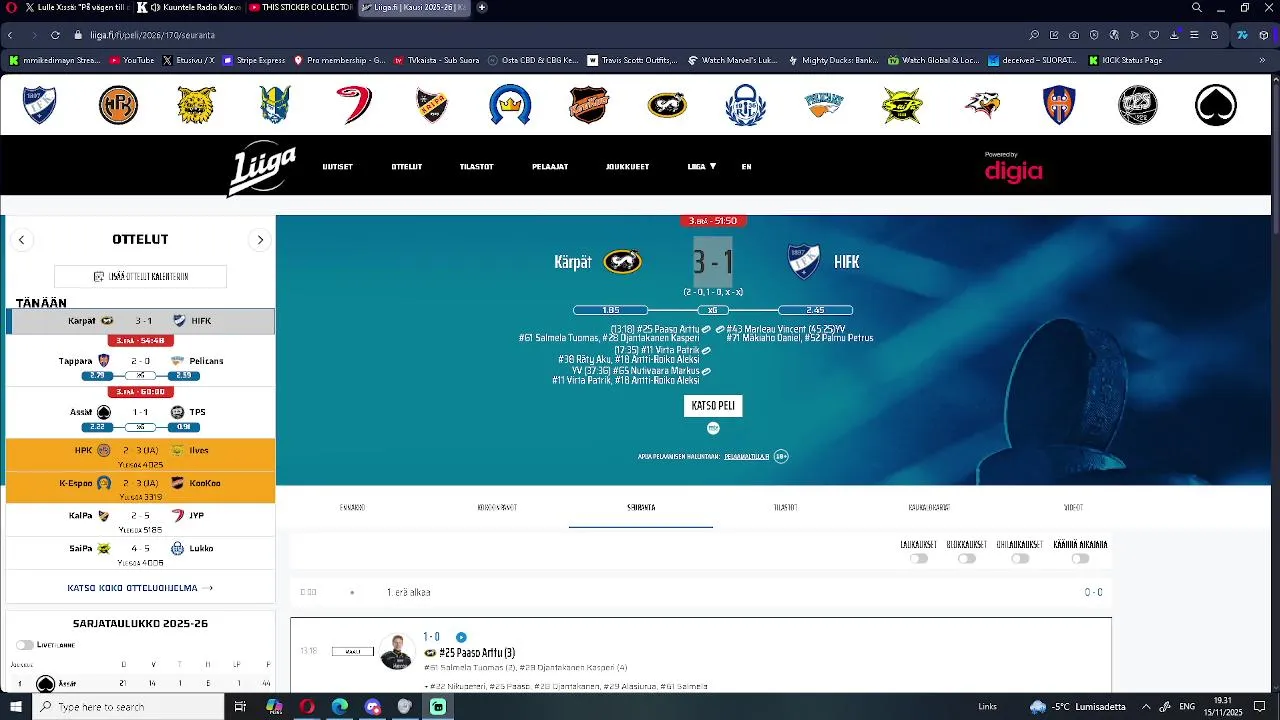Open the SaiPa yellow logo in top bar
This screenshot has width=1280, height=720.
902,105
